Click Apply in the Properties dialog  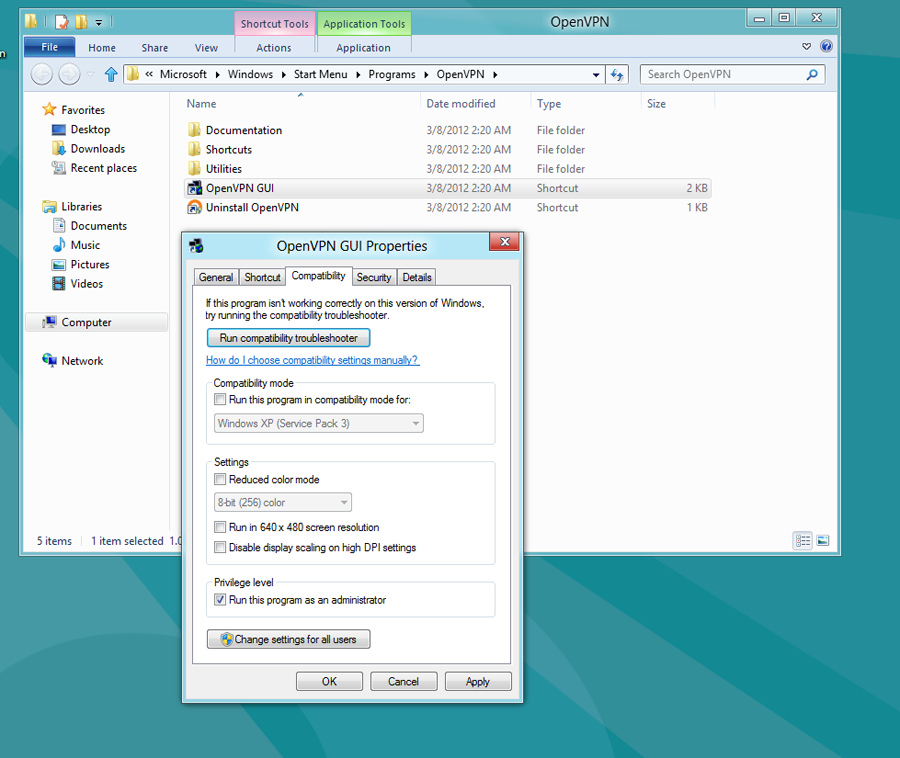478,681
